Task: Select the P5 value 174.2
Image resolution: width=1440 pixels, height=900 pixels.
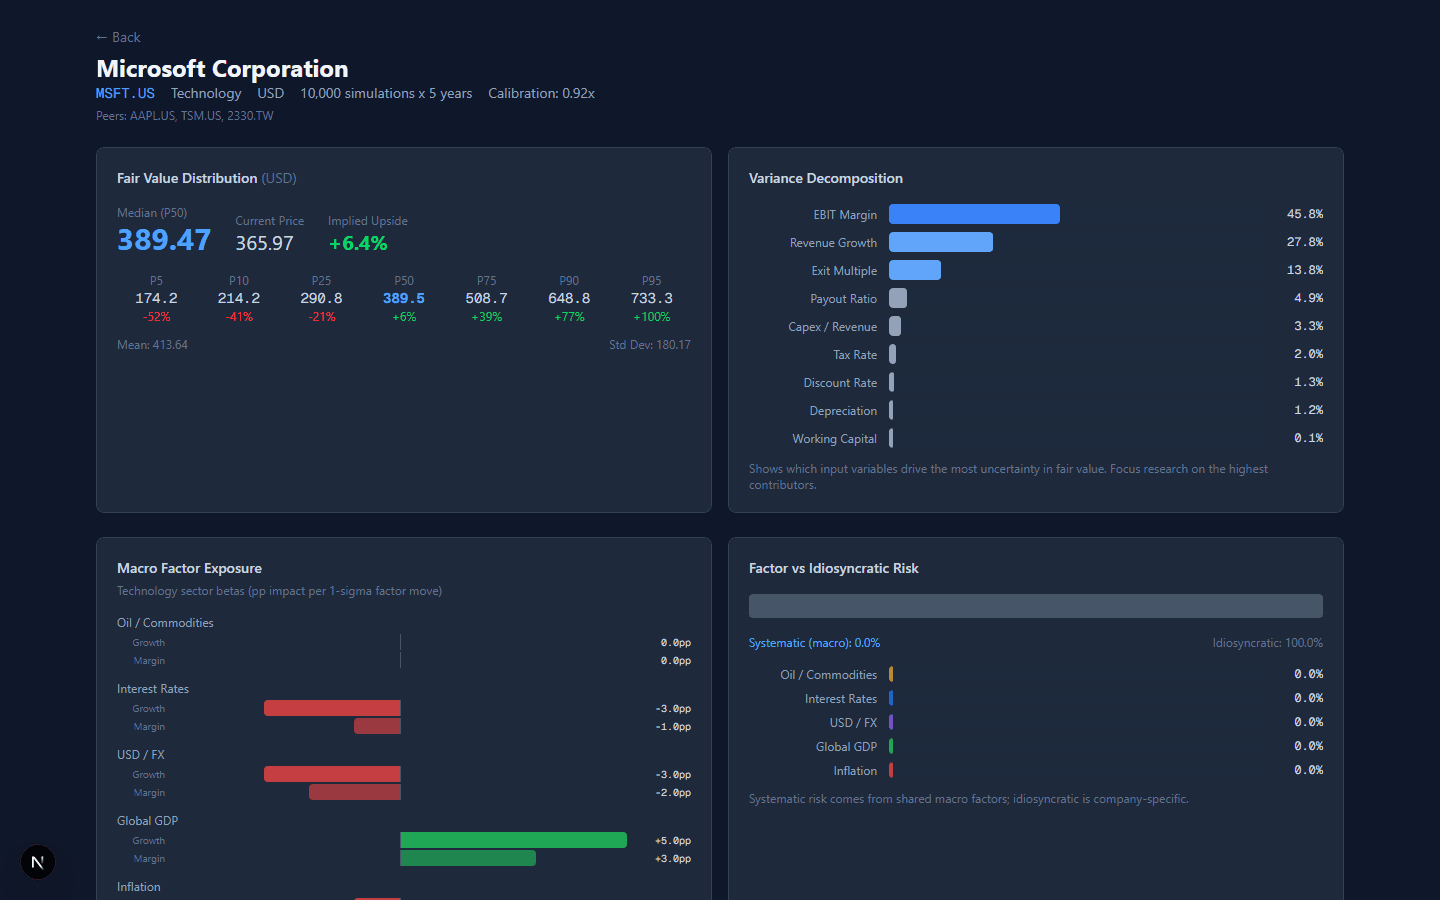Action: coord(156,298)
